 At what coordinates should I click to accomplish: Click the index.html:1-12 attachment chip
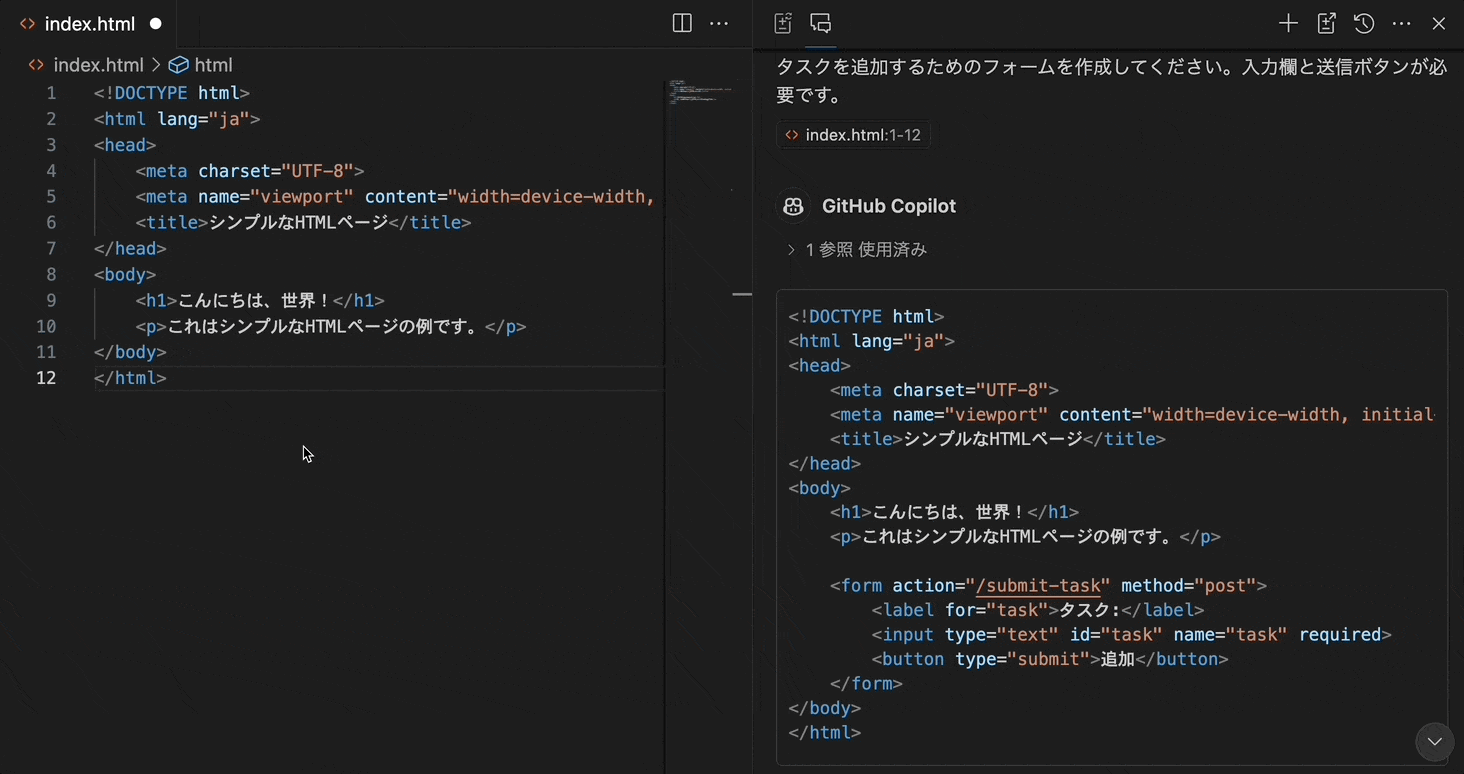pyautogui.click(x=853, y=135)
